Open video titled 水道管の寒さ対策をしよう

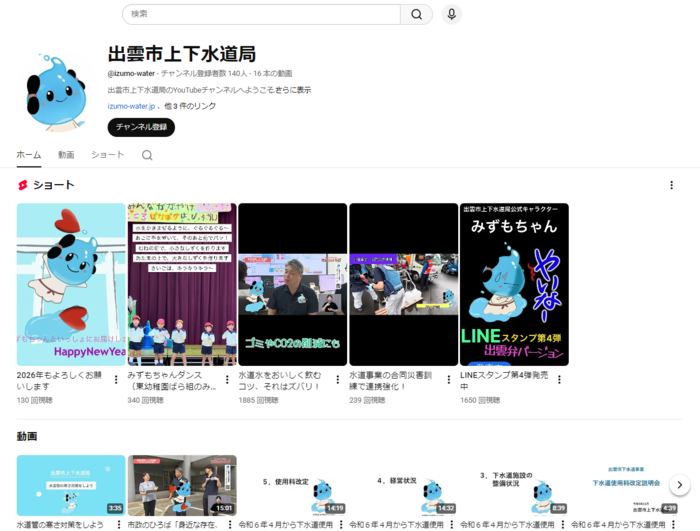(x=60, y=525)
